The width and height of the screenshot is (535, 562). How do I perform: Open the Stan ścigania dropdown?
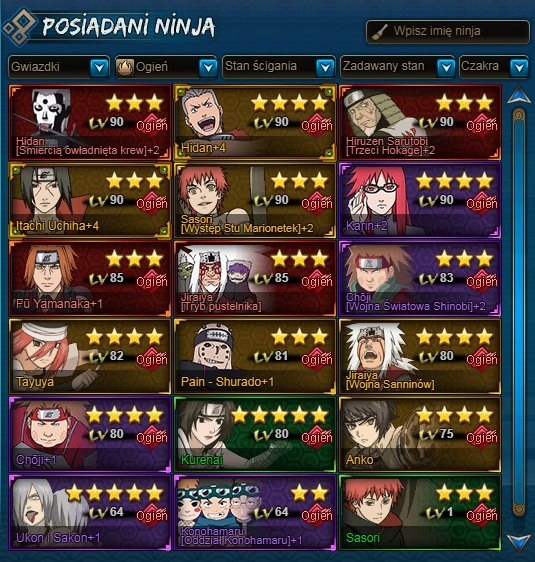[x=279, y=67]
